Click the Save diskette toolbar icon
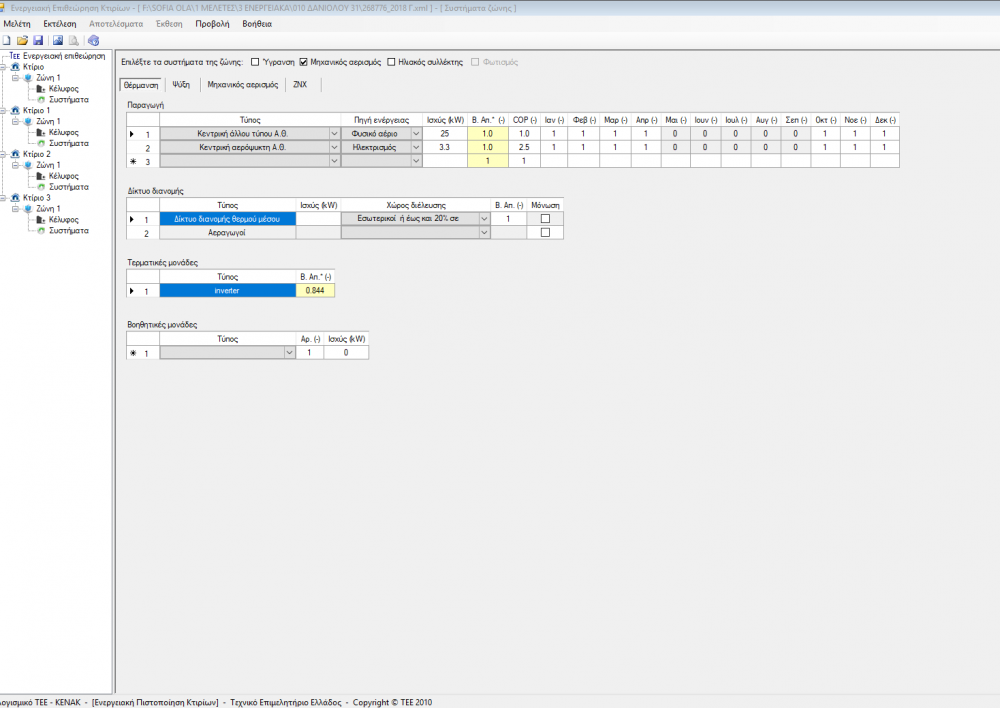 tap(38, 40)
